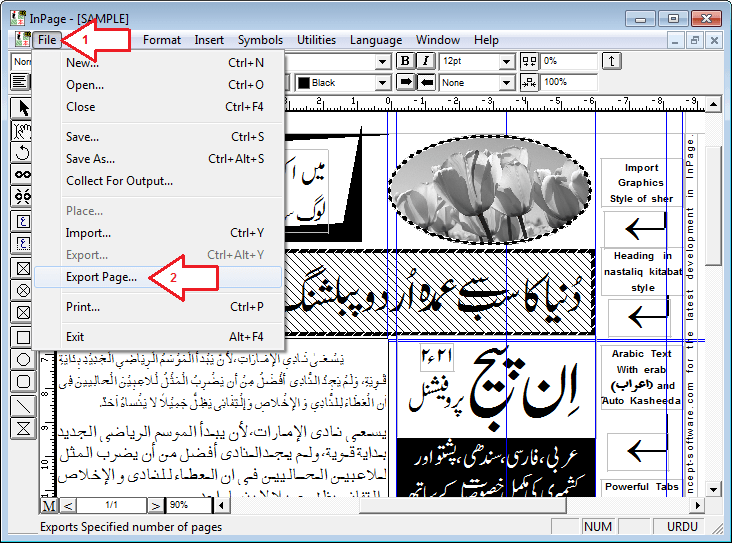Toggle Italic formatting
This screenshot has width=732, height=543.
click(425, 61)
